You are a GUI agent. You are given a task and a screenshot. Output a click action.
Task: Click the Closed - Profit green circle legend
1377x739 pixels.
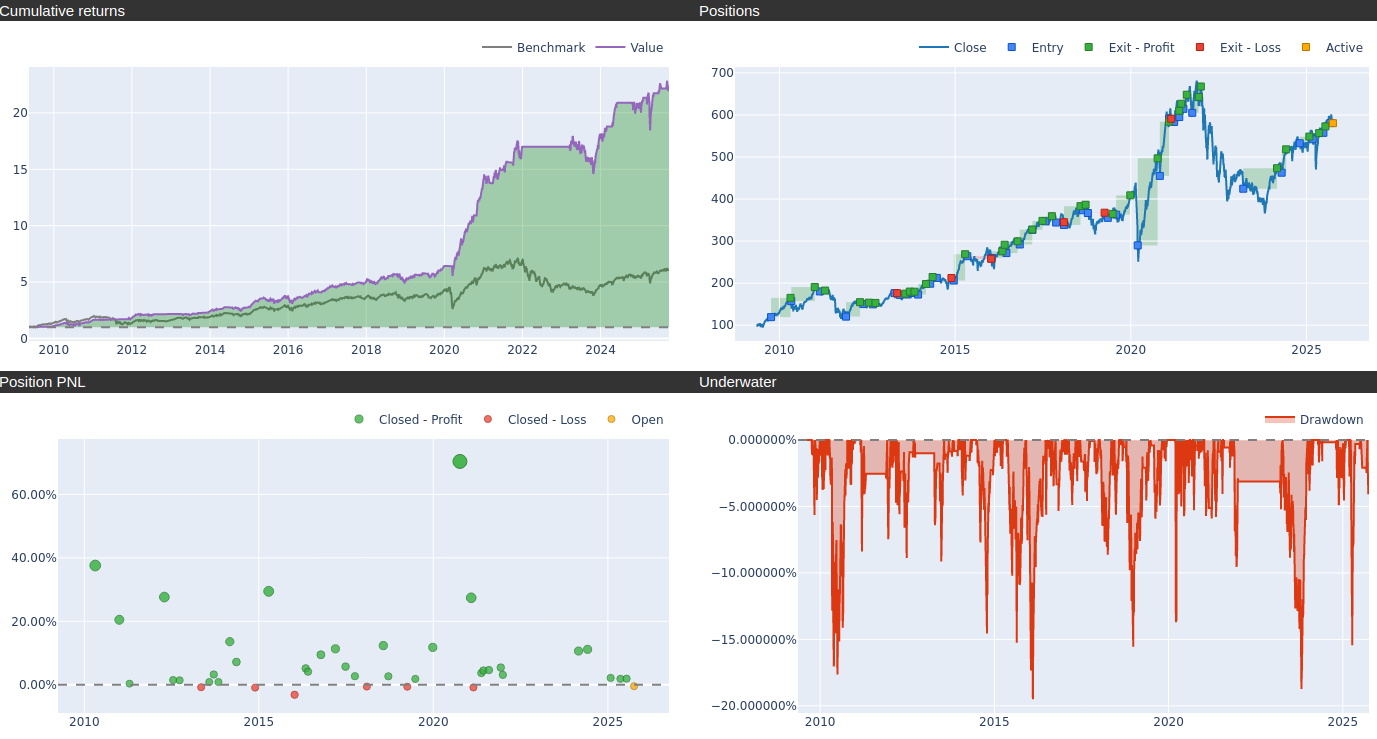point(360,420)
